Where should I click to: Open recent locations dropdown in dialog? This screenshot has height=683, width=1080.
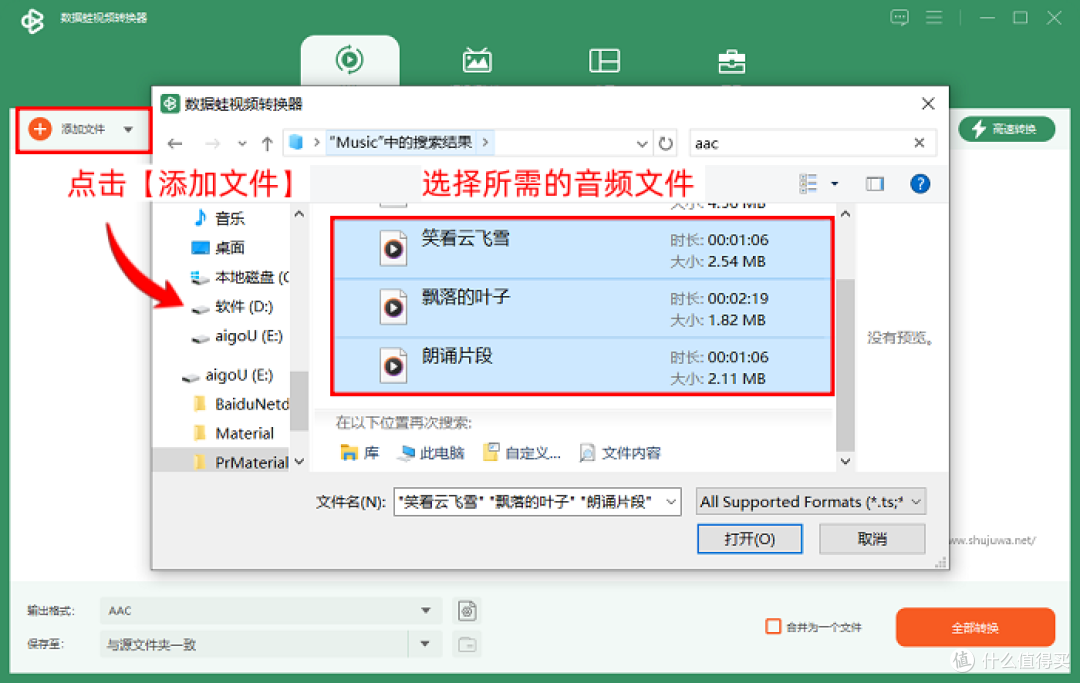point(242,143)
